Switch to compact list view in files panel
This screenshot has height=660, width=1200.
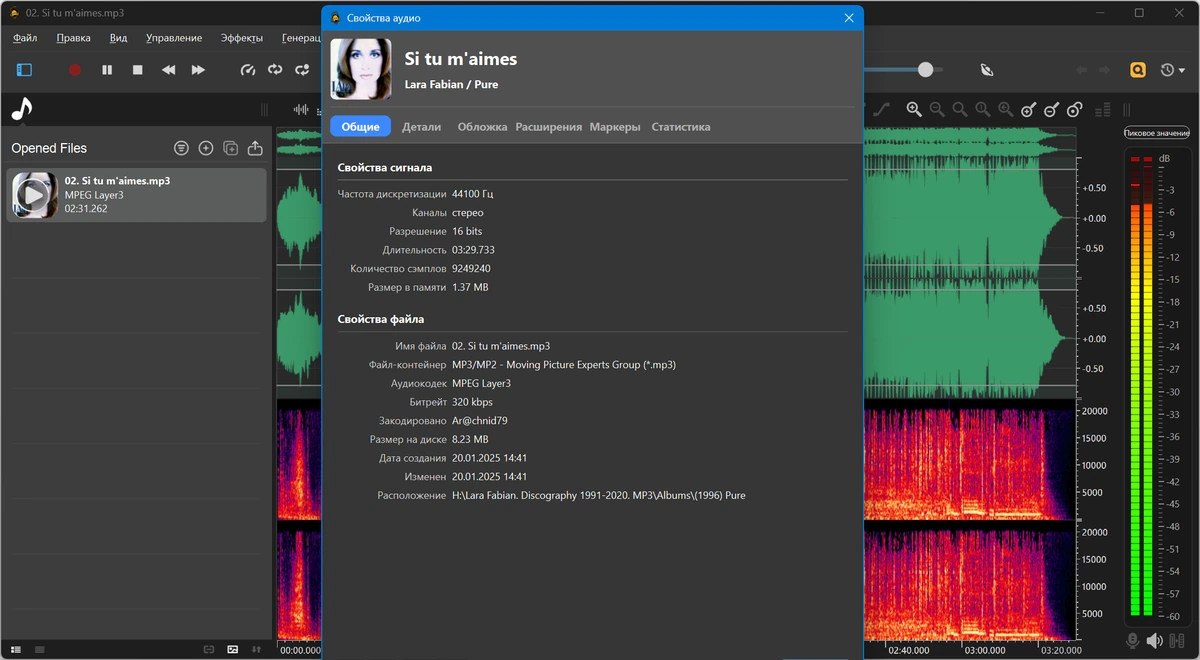(x=39, y=649)
